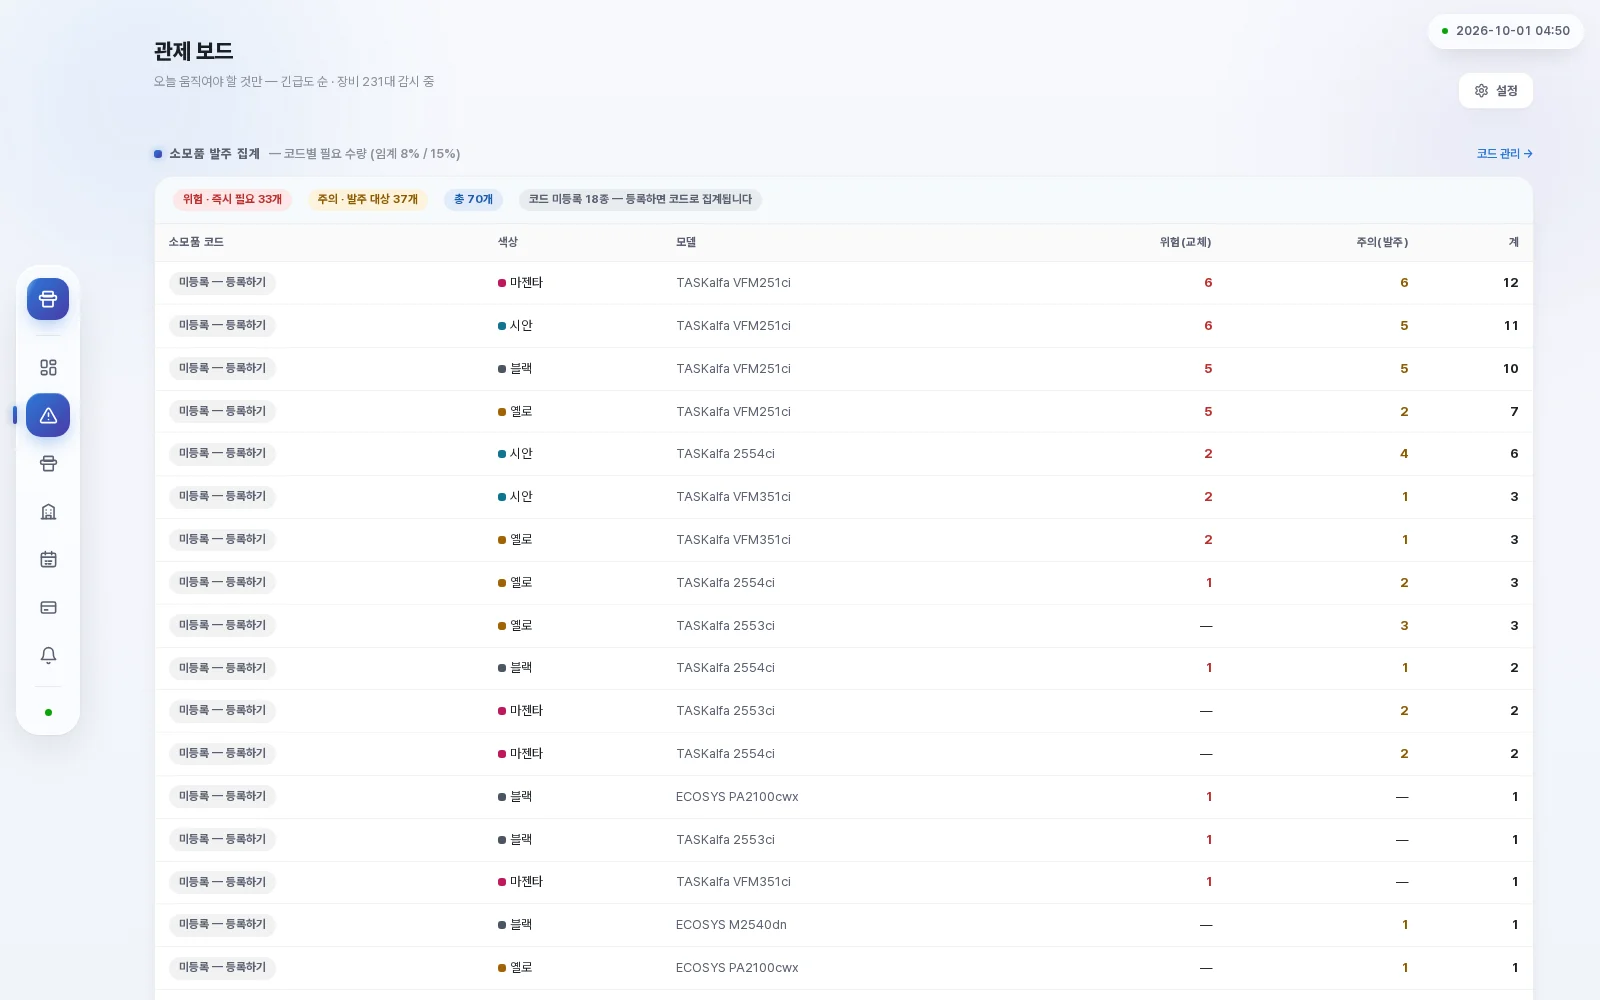Click the 2026-10-01 04:50 timestamp badge
The height and width of the screenshot is (1000, 1600).
[1505, 31]
